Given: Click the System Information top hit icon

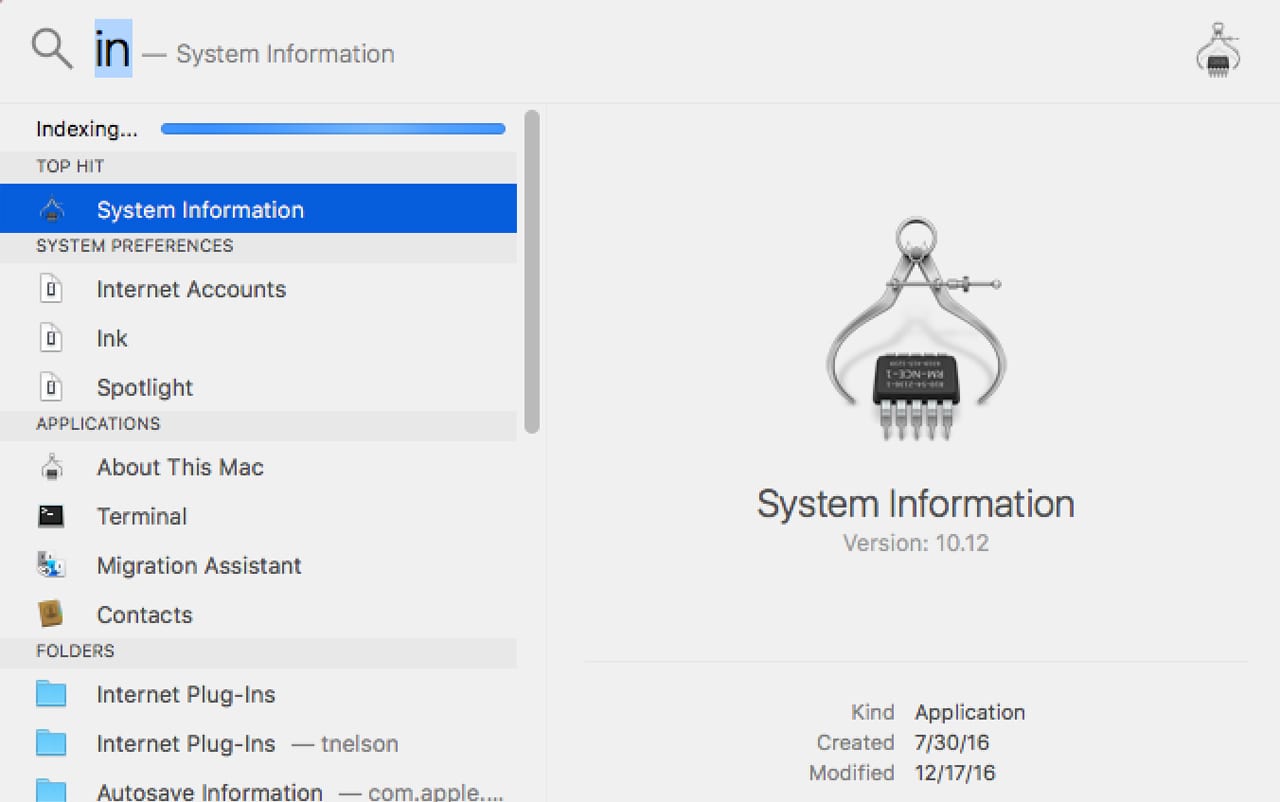Looking at the screenshot, I should (51, 210).
